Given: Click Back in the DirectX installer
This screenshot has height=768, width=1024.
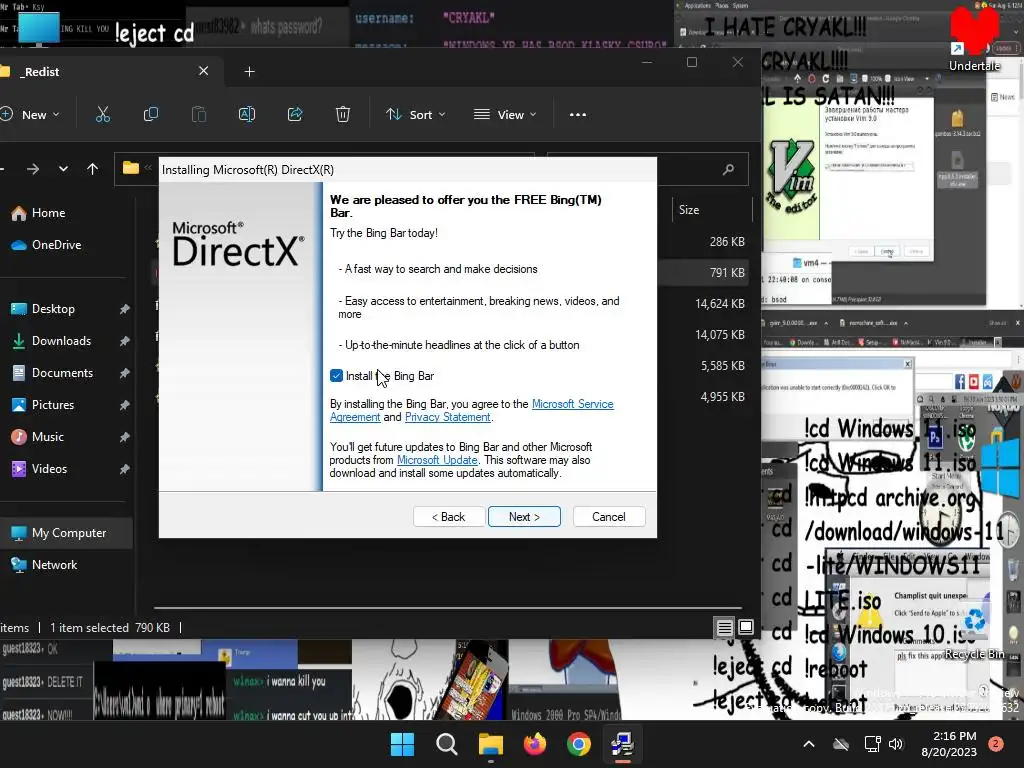Looking at the screenshot, I should [449, 517].
